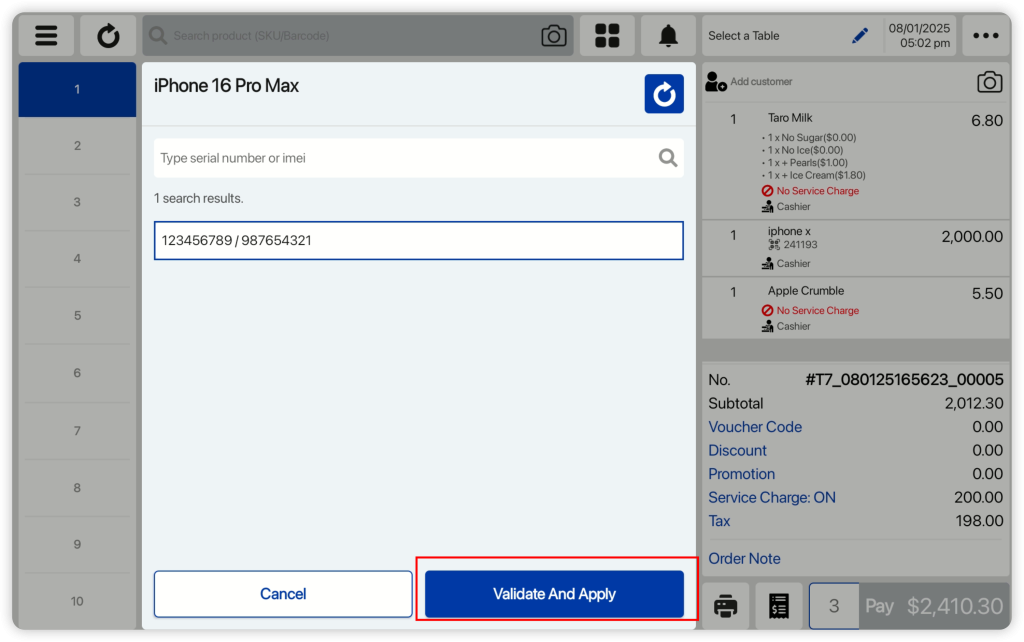This screenshot has width=1024, height=642.
Task: Open the Voucher Code link
Action: coord(755,427)
